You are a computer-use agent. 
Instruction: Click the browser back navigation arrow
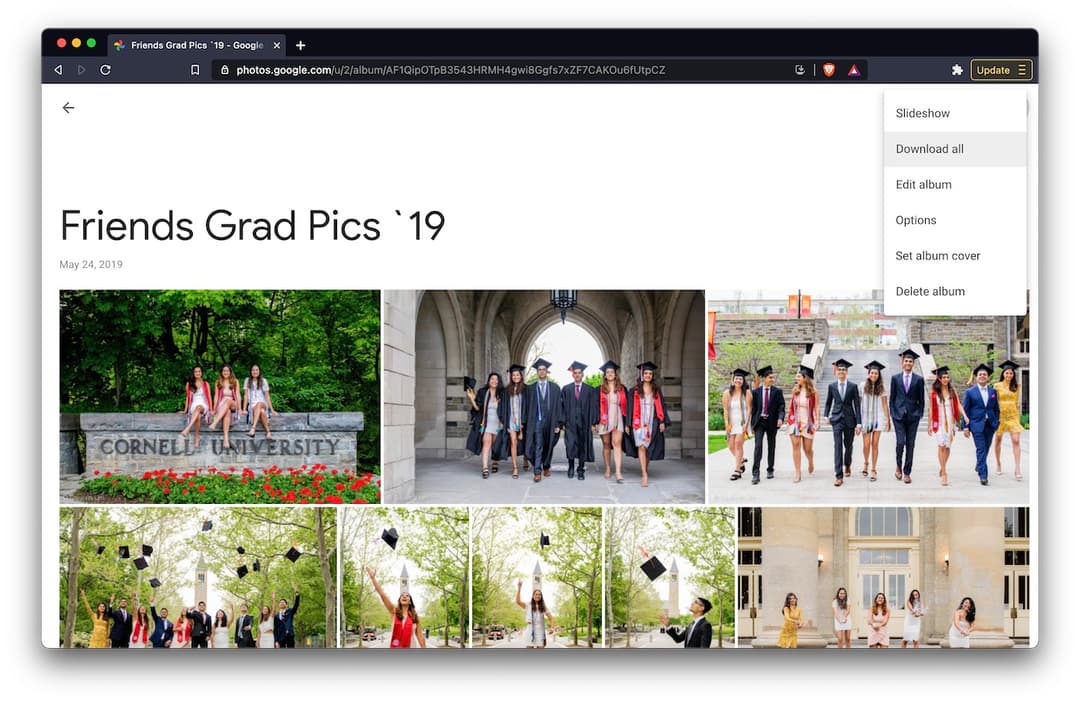tap(57, 70)
